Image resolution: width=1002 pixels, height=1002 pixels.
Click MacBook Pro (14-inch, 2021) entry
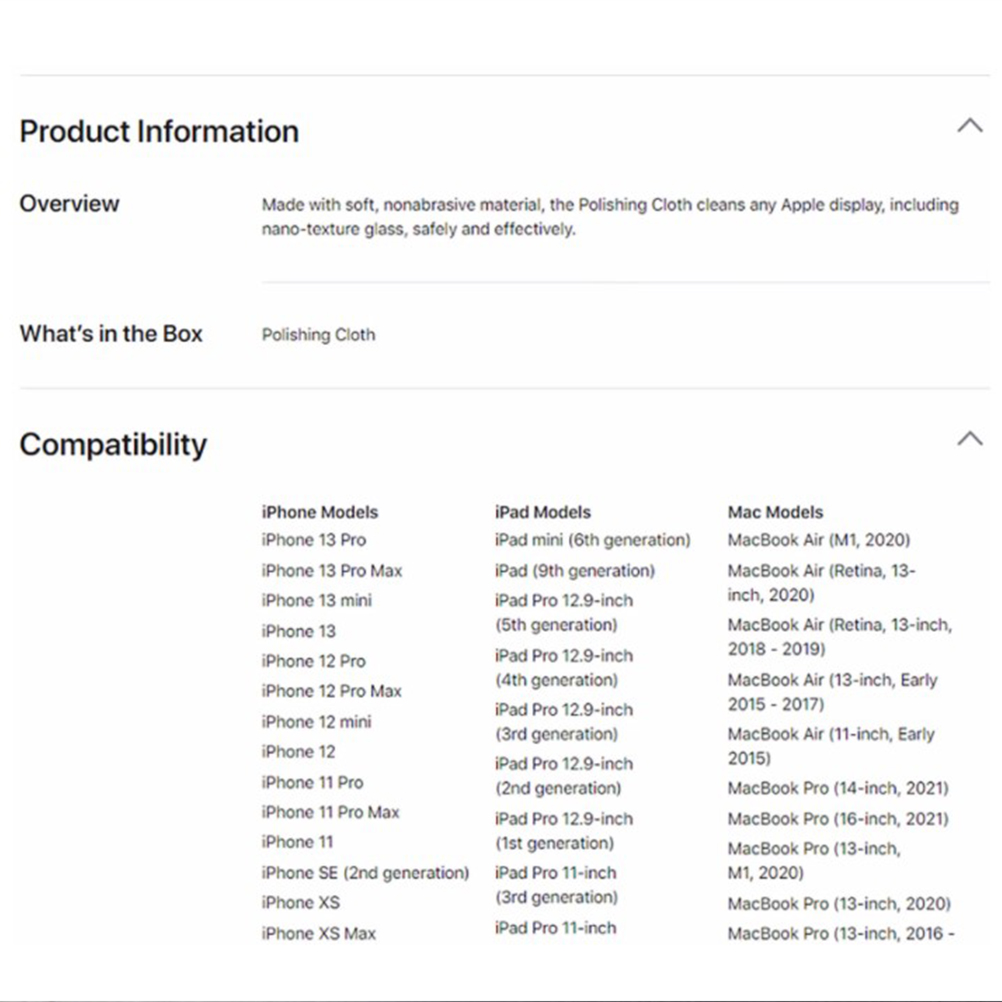point(838,788)
